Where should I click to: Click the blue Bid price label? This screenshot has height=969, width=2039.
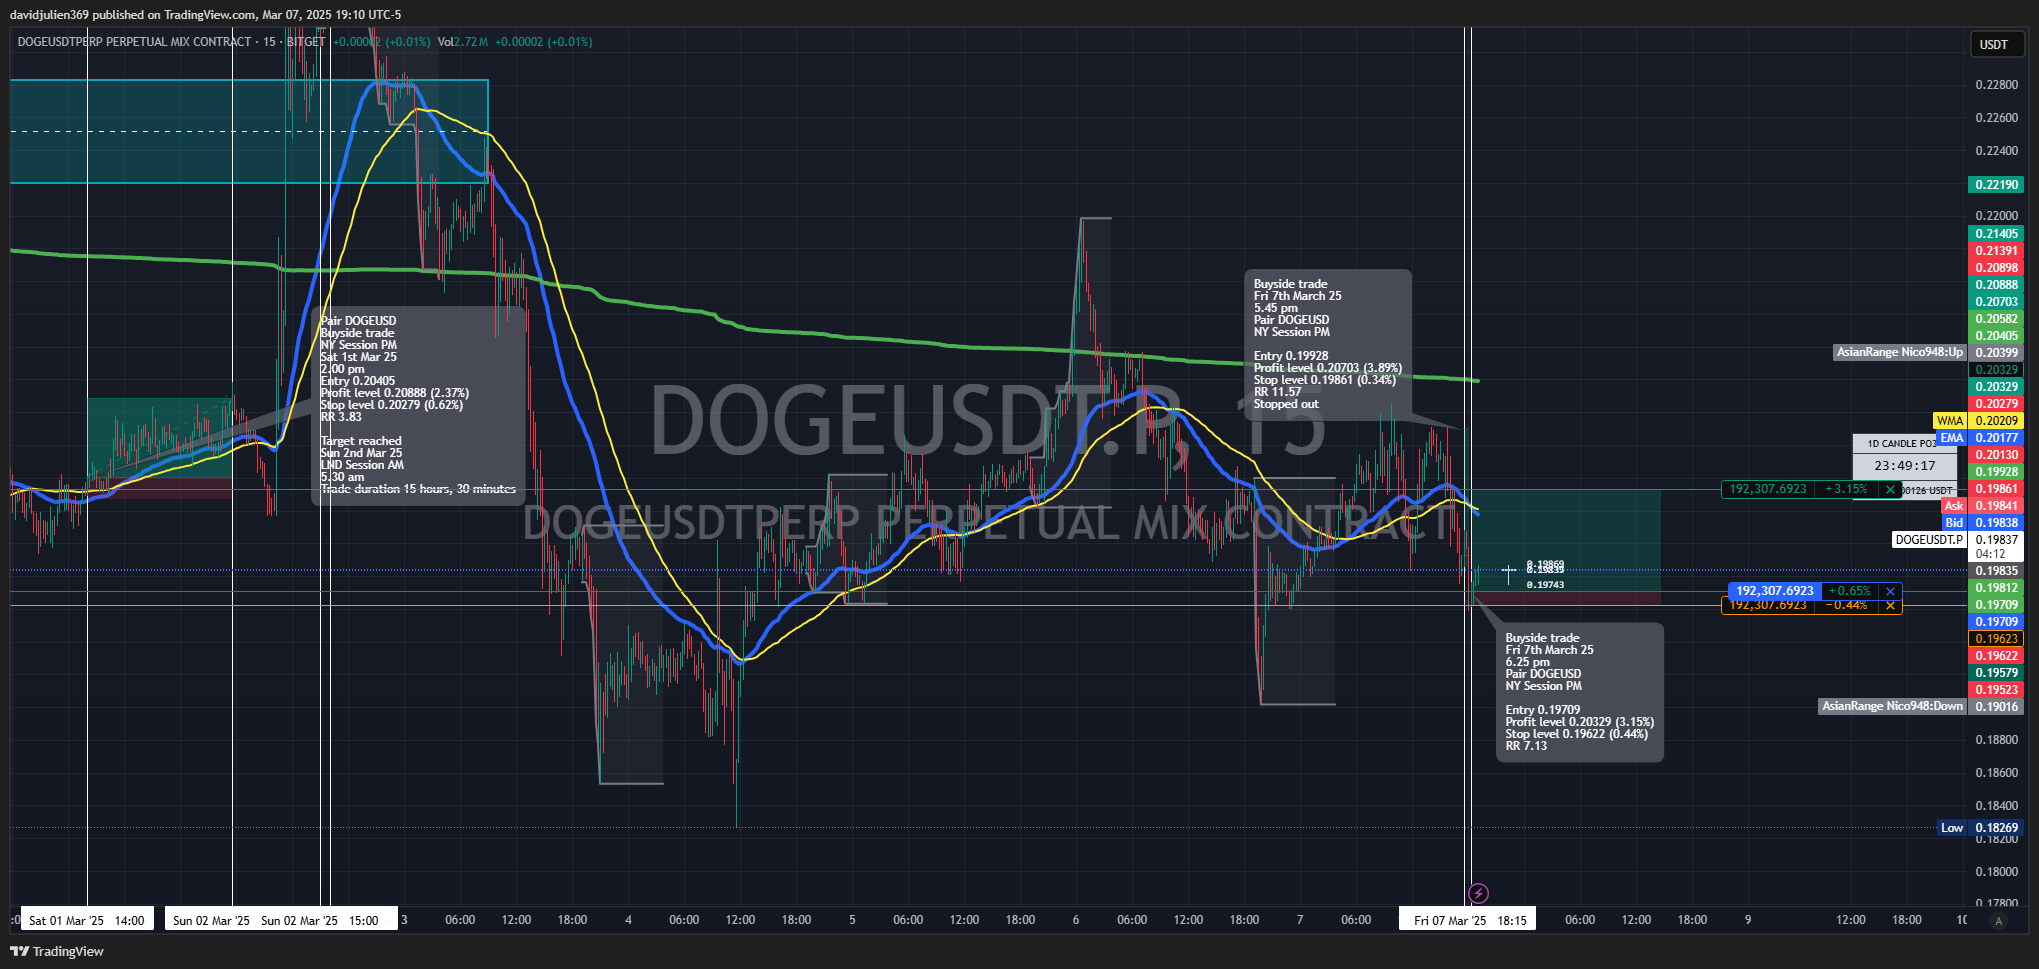click(x=1954, y=523)
